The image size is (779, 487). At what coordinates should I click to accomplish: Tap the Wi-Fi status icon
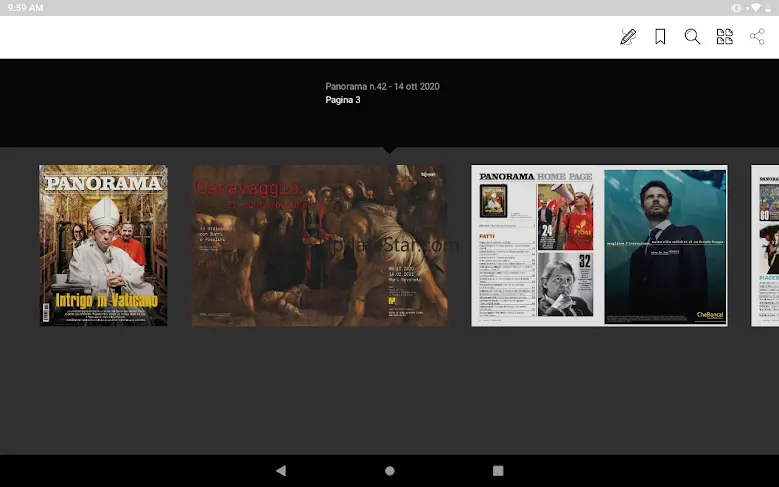click(755, 7)
